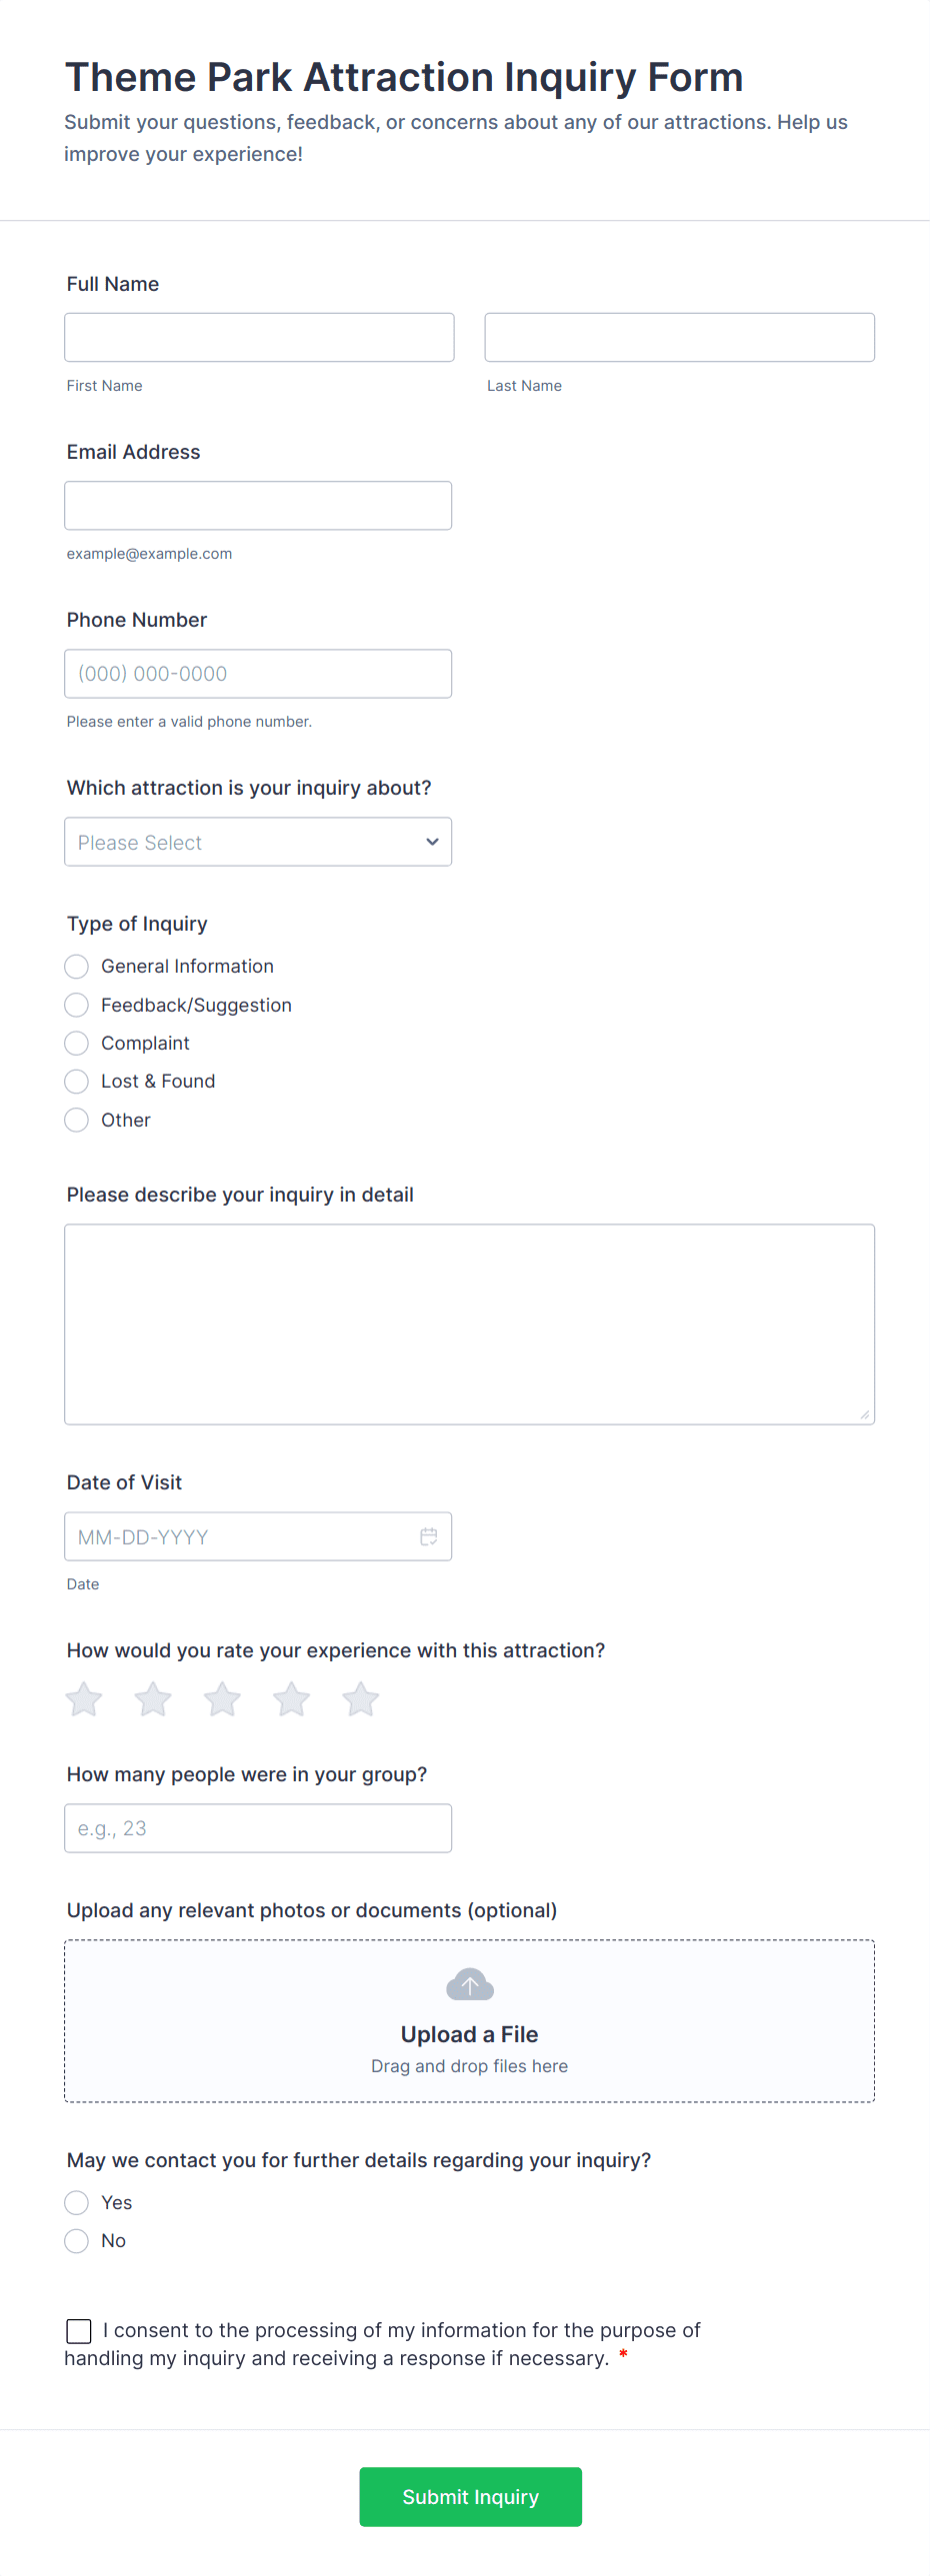Image resolution: width=930 pixels, height=2576 pixels.
Task: Select the General Information radio option
Action: click(x=77, y=966)
